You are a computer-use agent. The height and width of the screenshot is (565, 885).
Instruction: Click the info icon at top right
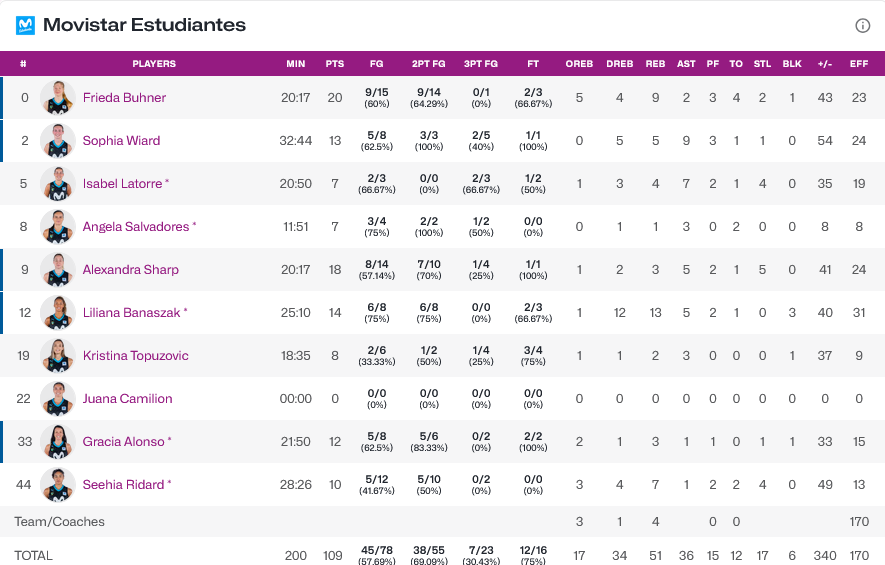(862, 26)
